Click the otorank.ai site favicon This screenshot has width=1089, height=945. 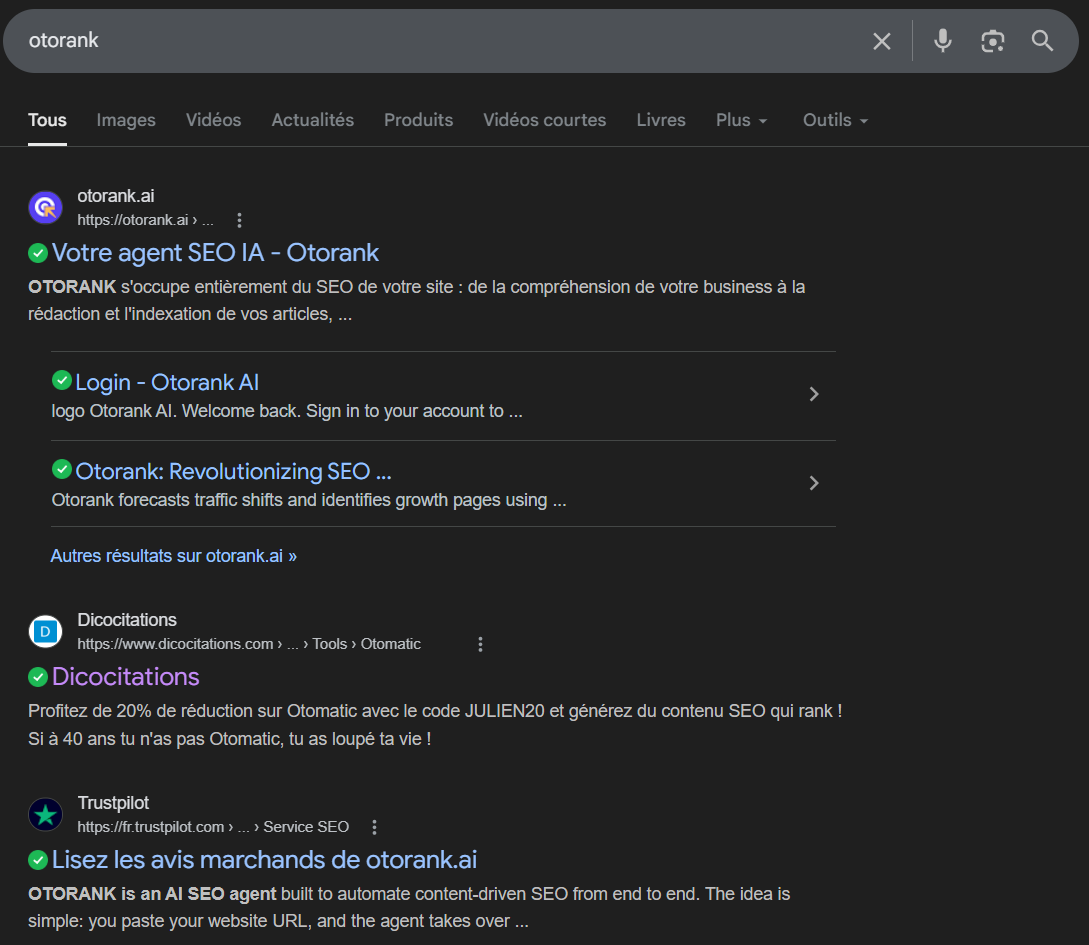point(45,208)
